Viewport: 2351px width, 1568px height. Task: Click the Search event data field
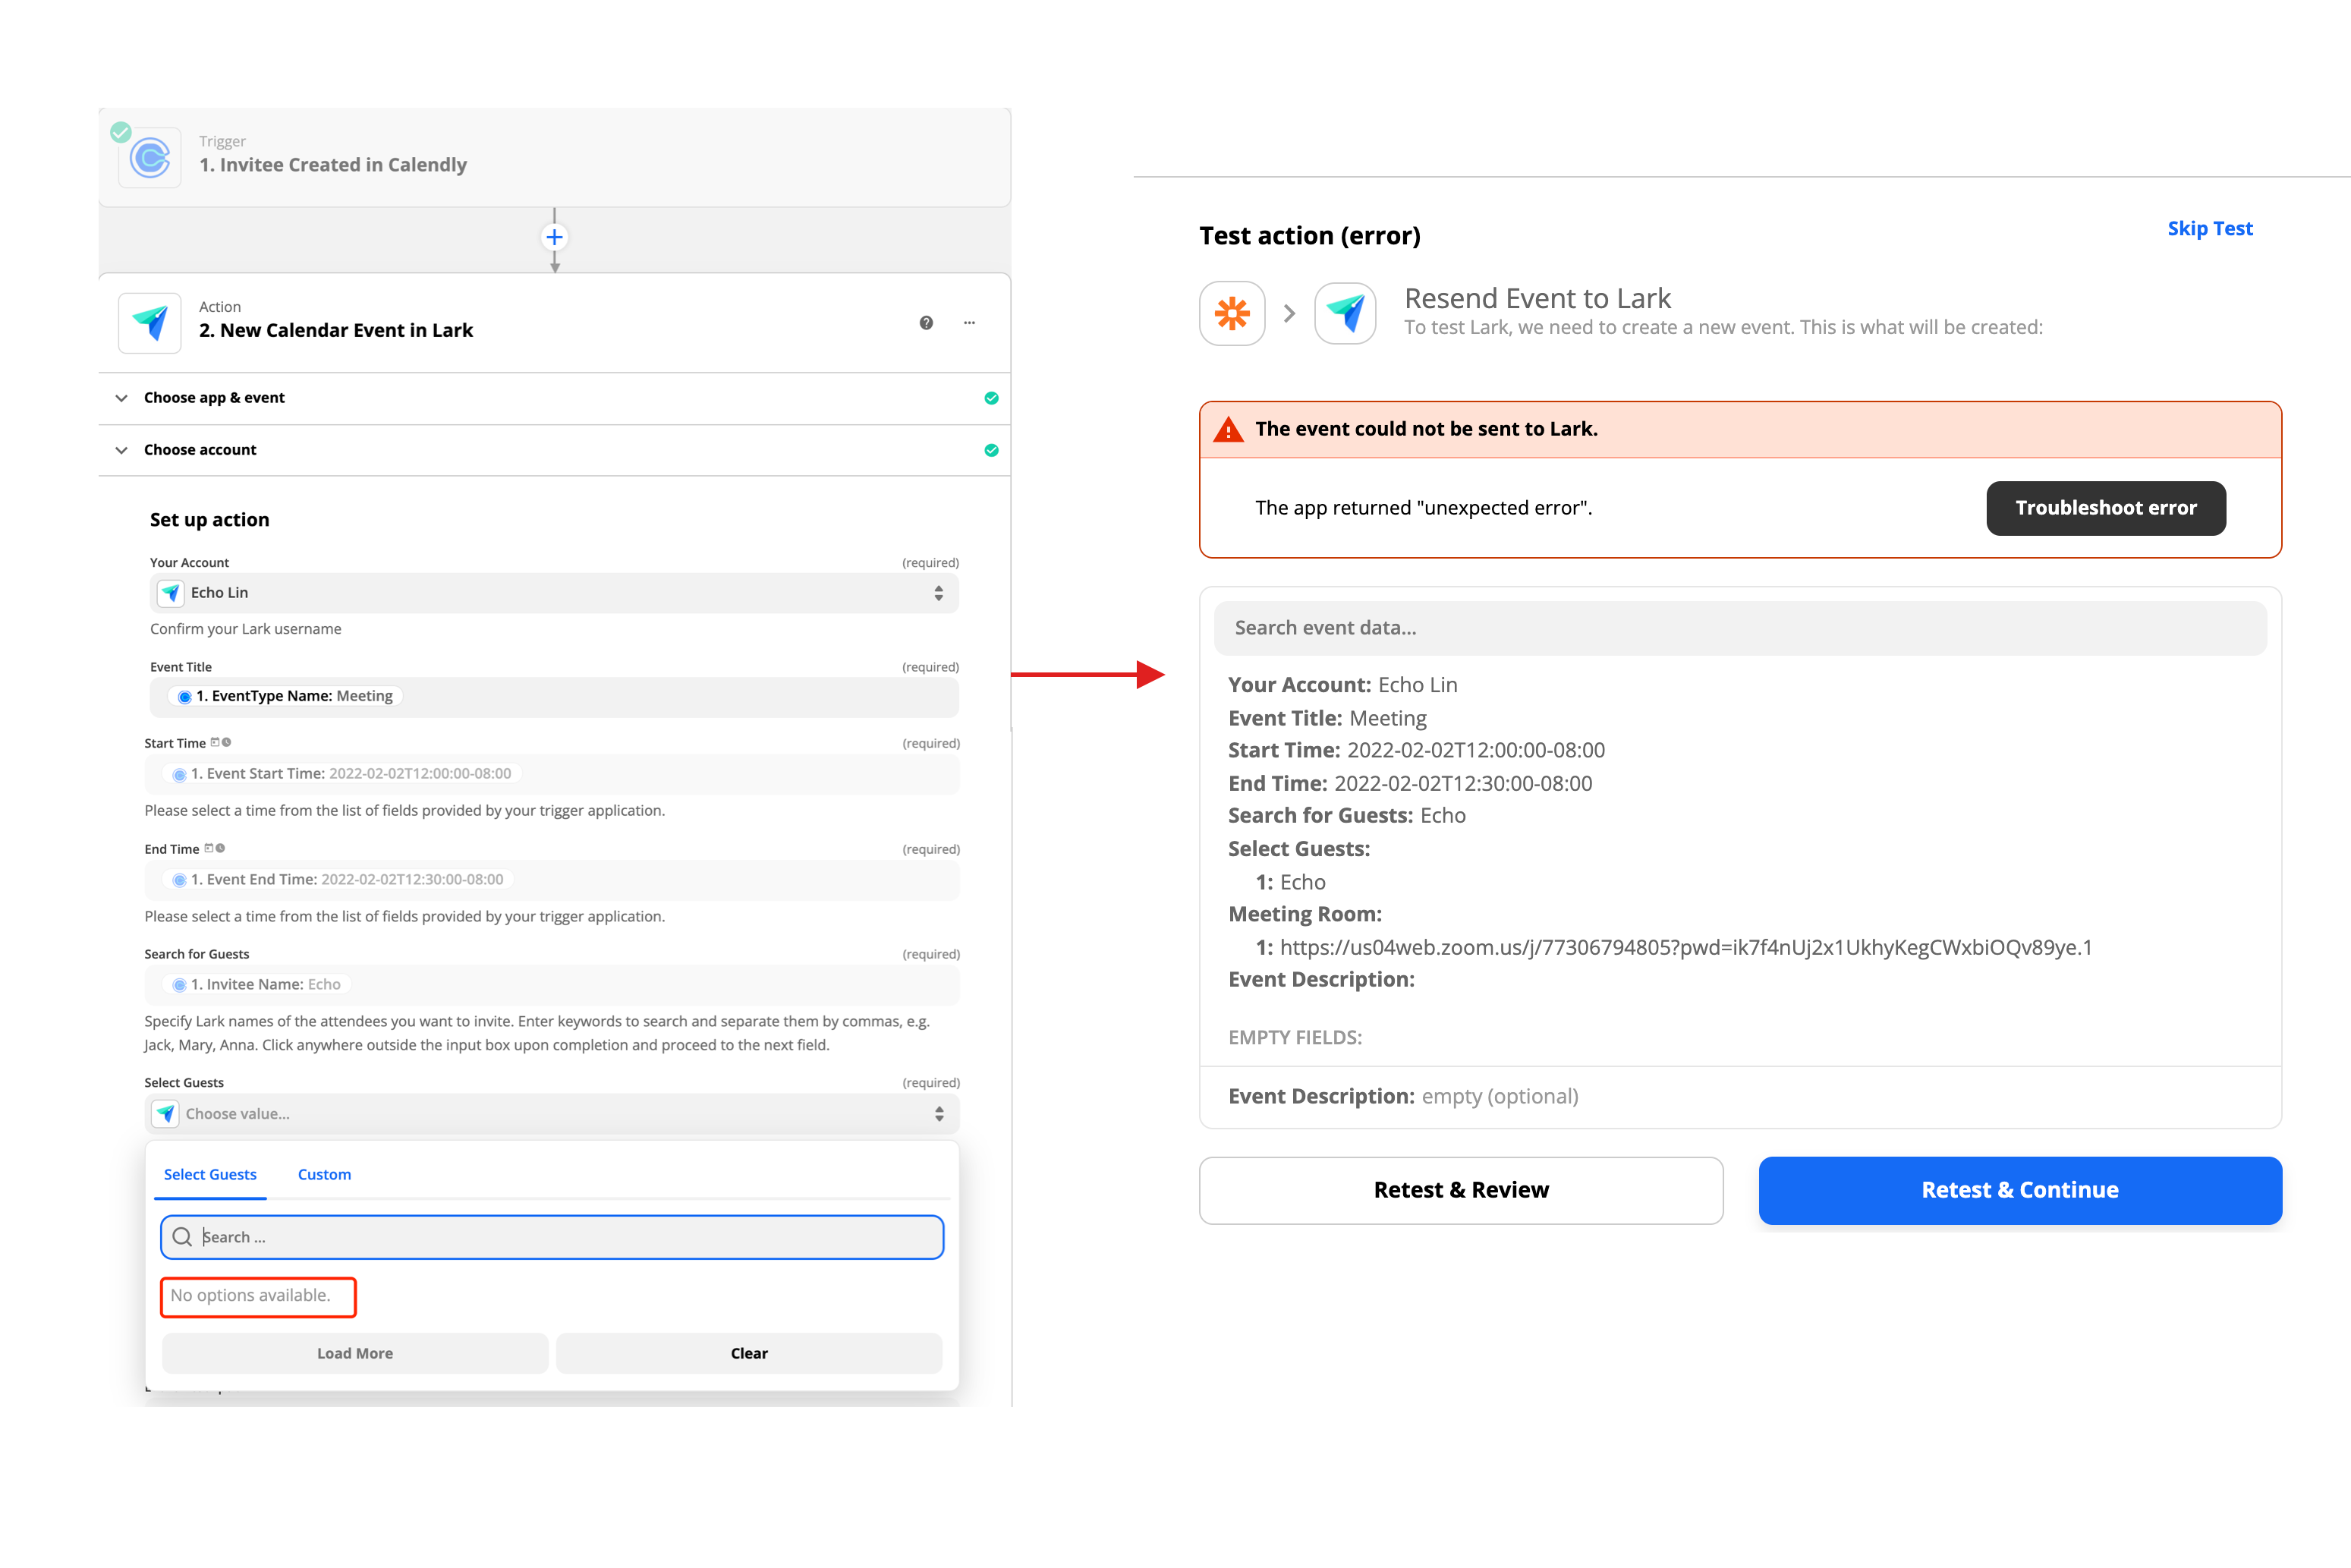1740,628
